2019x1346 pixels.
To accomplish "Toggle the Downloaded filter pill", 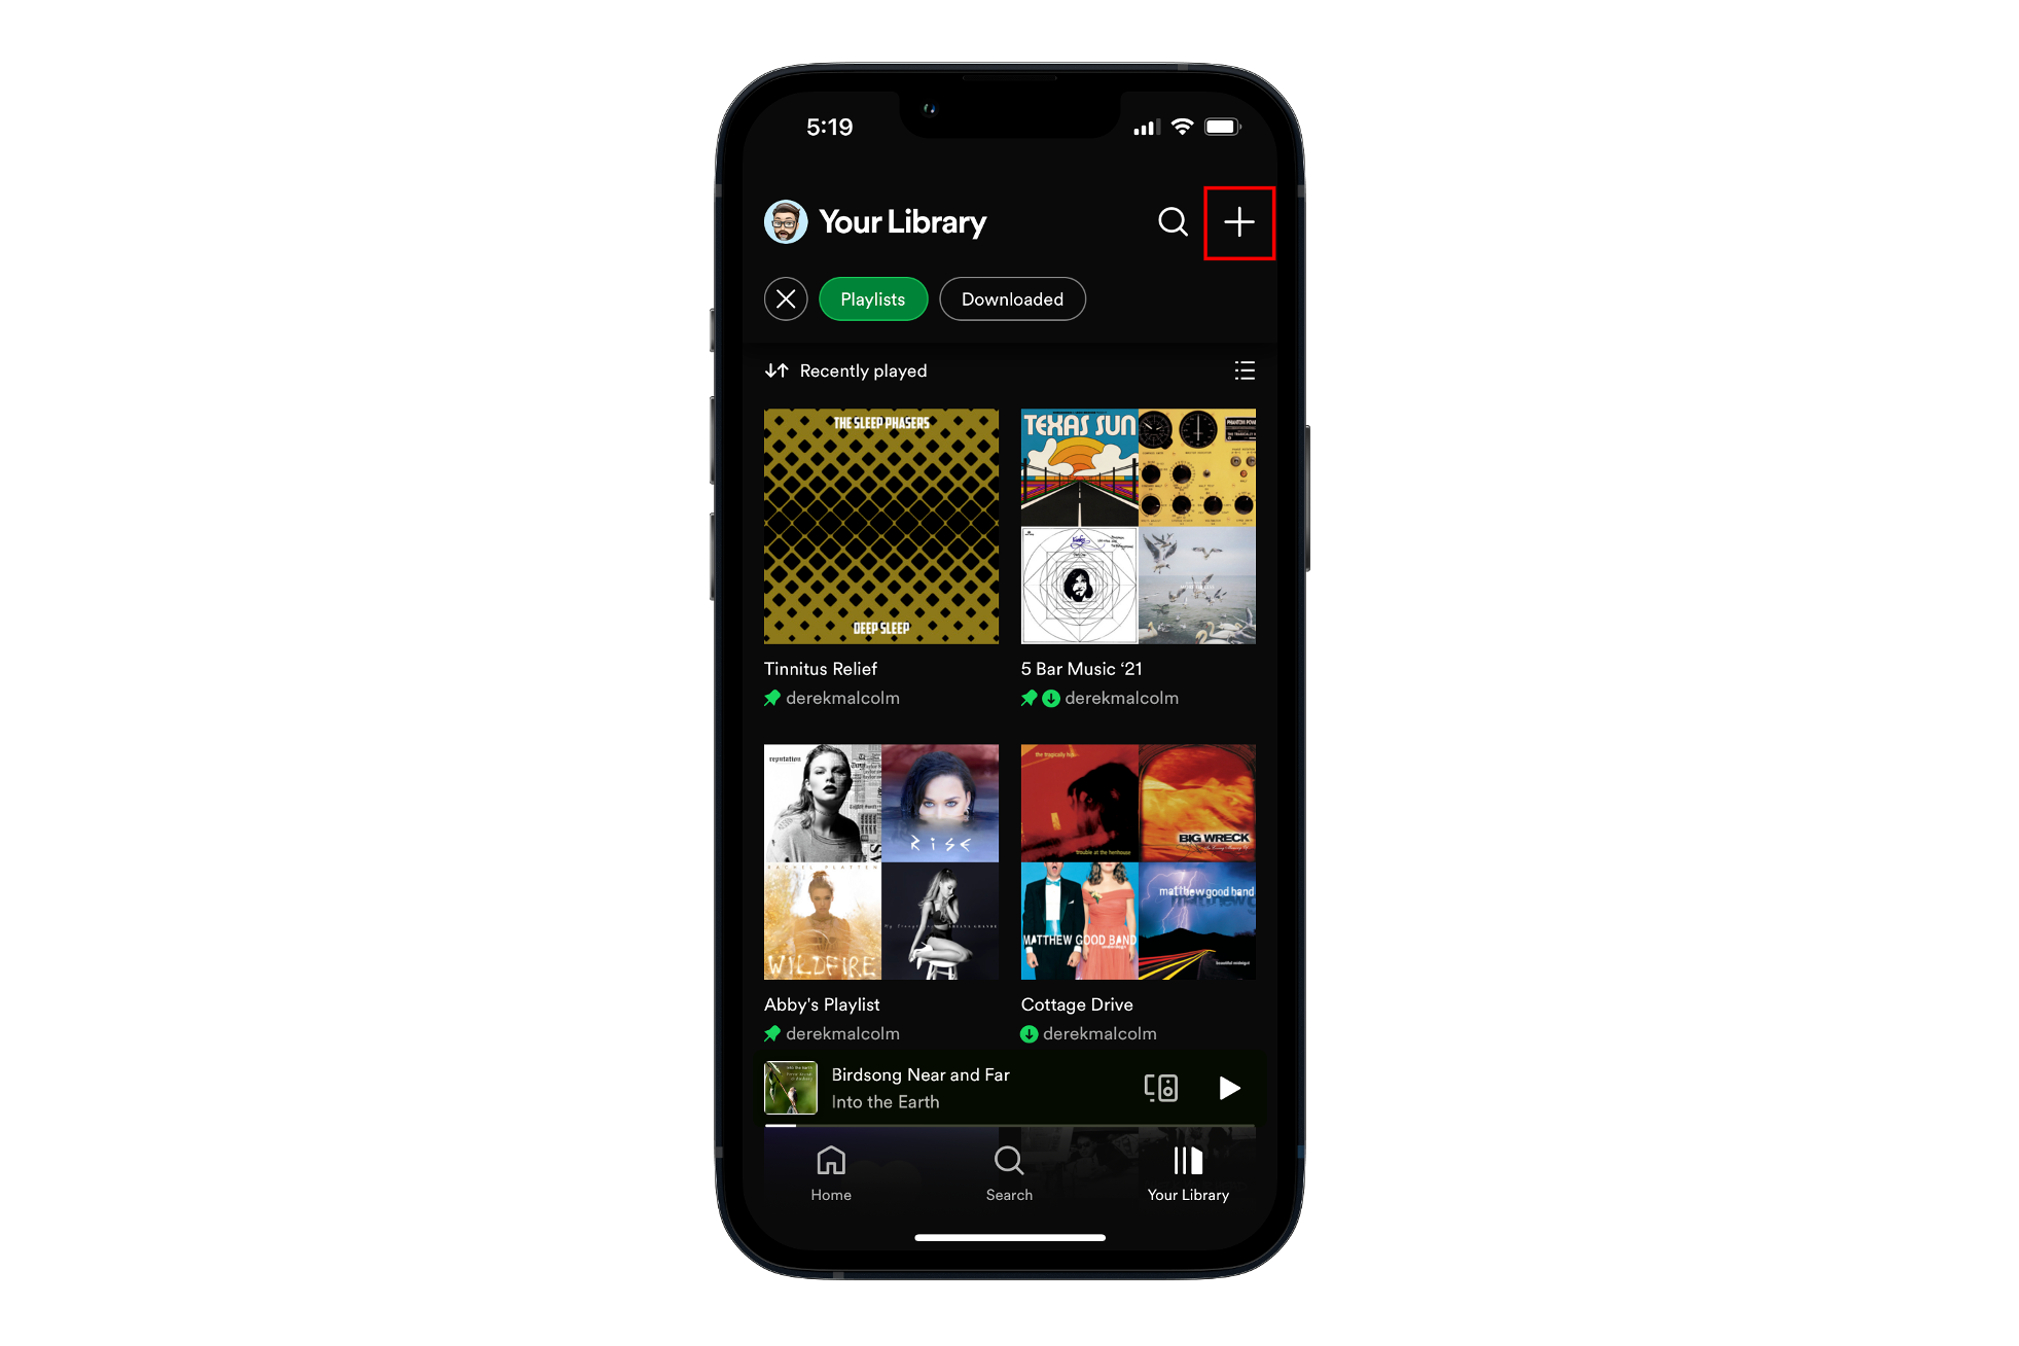I will (1008, 299).
